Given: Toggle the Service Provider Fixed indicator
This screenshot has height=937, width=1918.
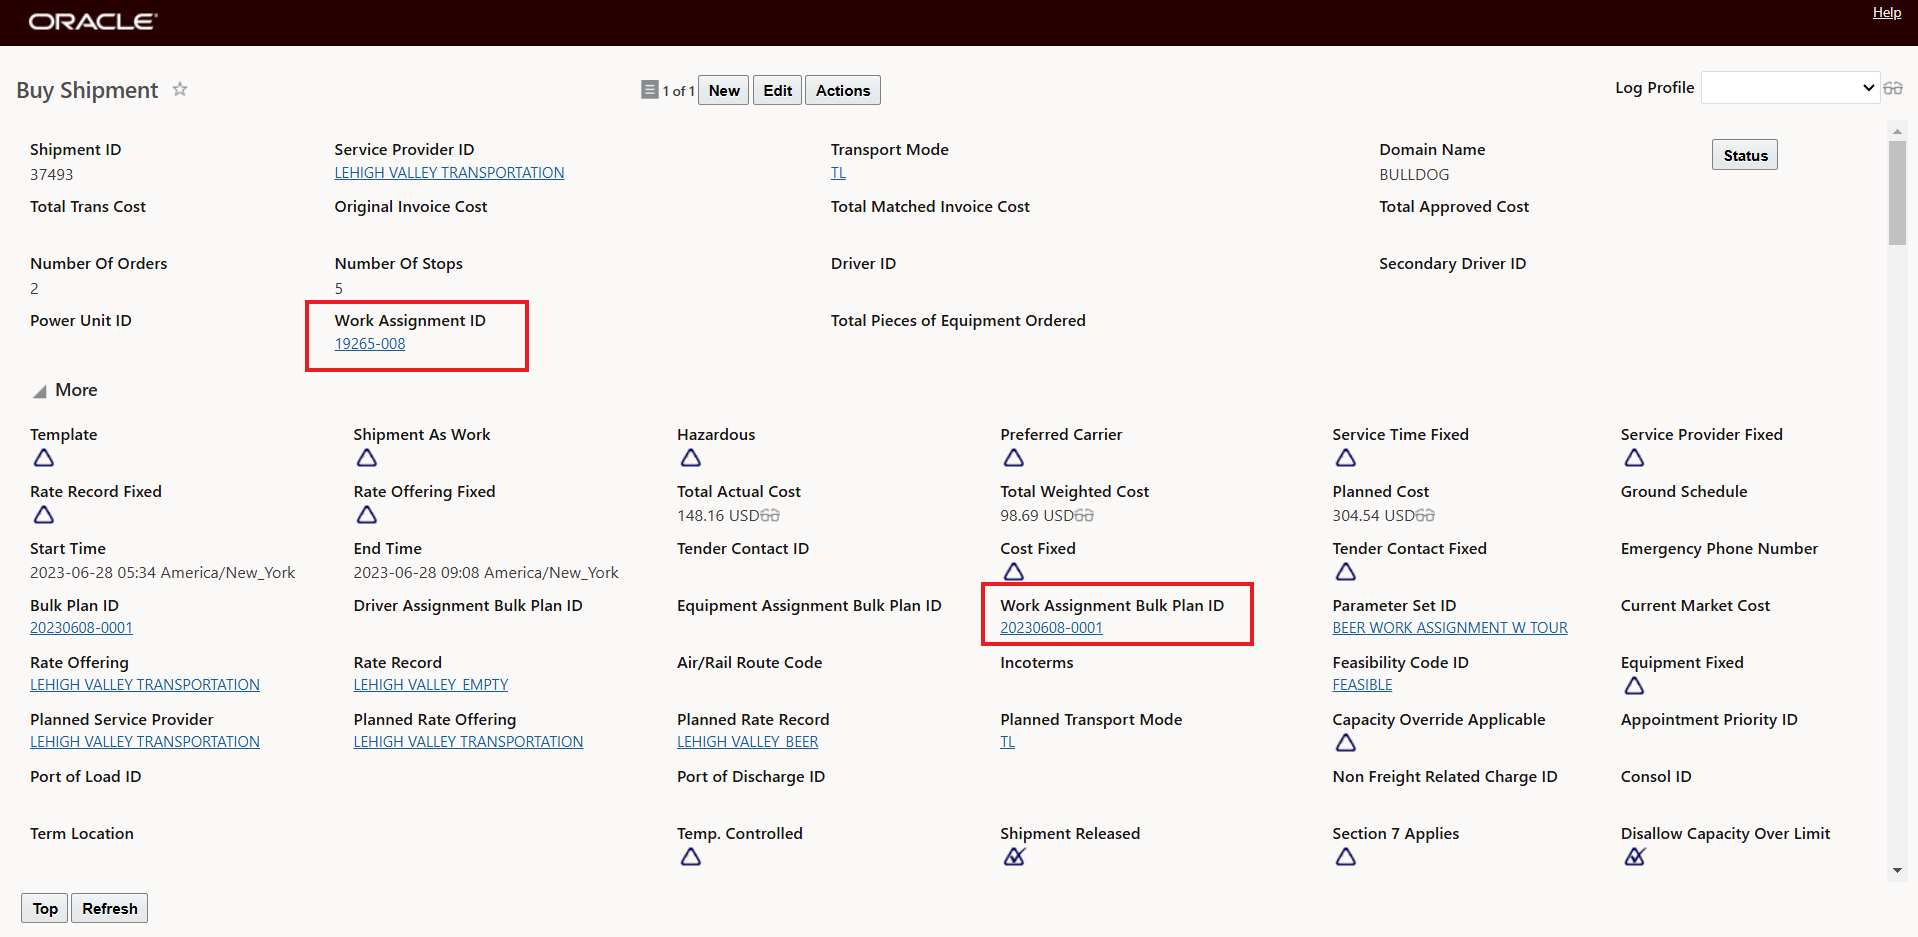Looking at the screenshot, I should tap(1634, 458).
